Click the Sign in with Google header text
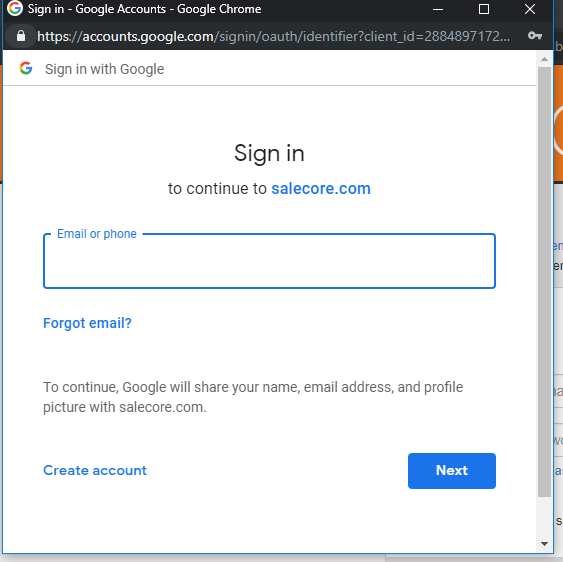The height and width of the screenshot is (562, 563). (x=104, y=69)
